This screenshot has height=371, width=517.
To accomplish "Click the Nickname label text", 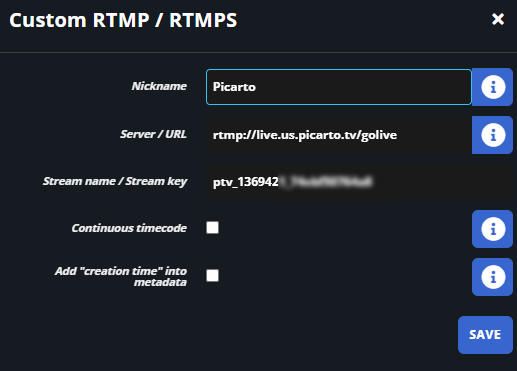I will click(x=159, y=86).
